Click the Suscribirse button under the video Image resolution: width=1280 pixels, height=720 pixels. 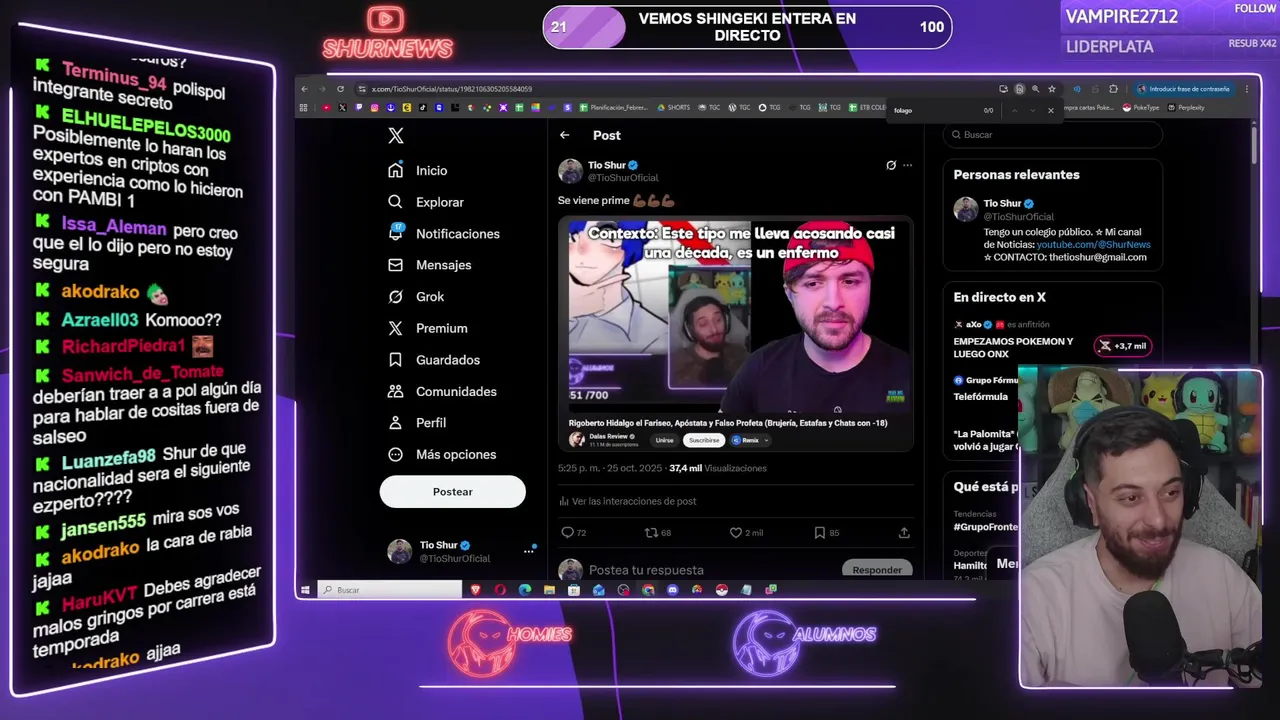704,440
